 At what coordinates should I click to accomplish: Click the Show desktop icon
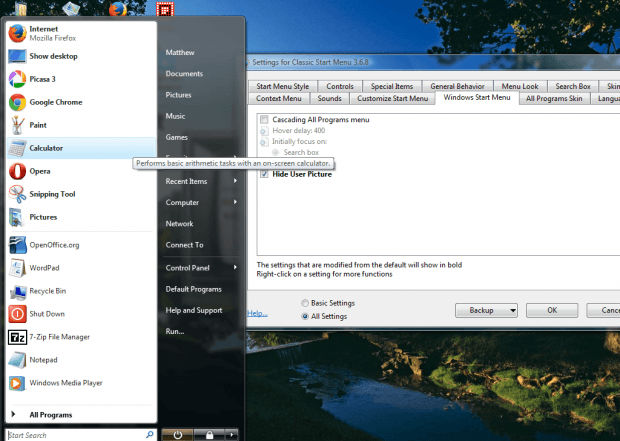click(17, 56)
